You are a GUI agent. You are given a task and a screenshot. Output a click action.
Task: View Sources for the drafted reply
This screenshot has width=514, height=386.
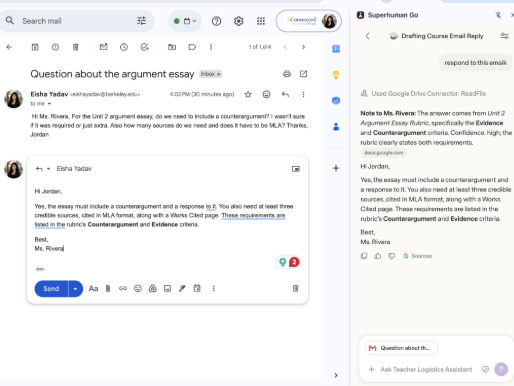[x=418, y=256]
